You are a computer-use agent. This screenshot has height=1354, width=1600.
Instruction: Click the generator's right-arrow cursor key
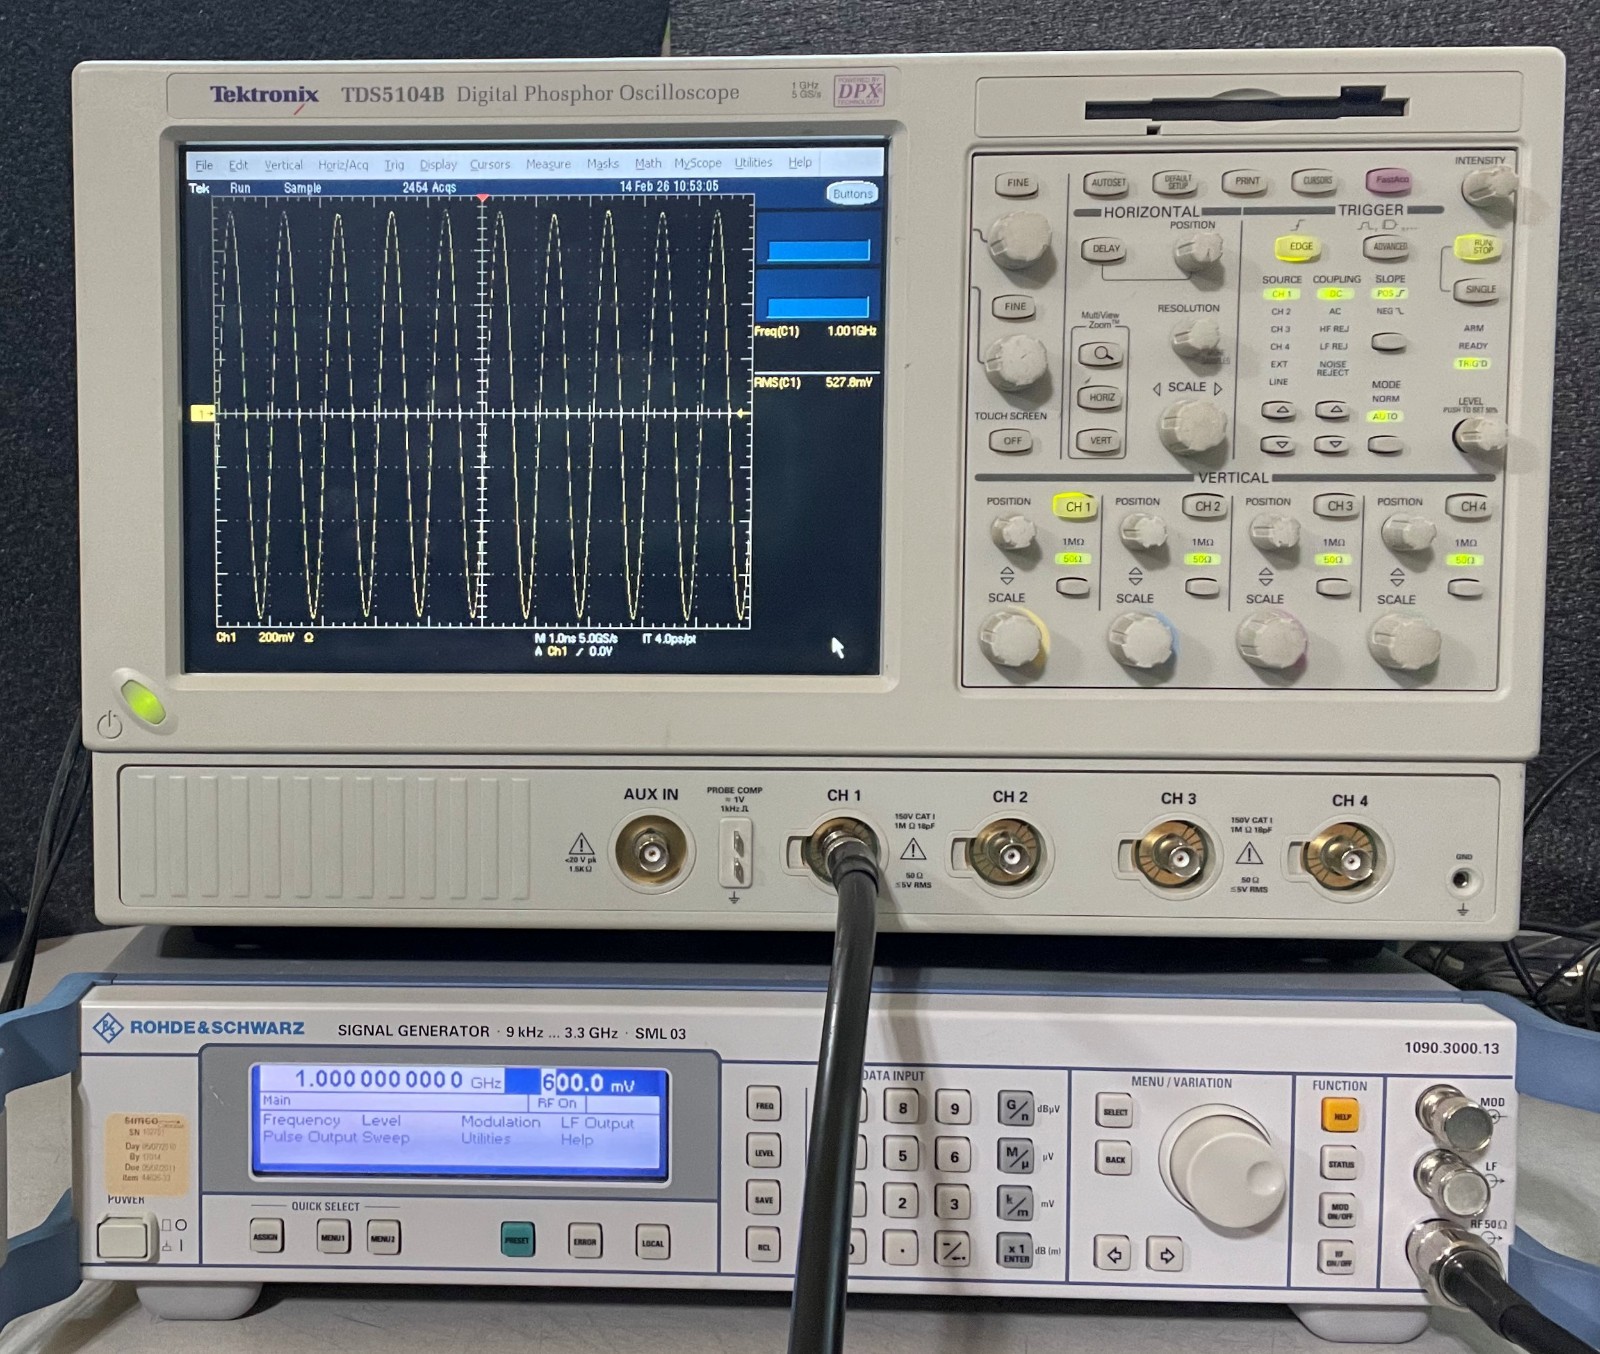click(1166, 1254)
